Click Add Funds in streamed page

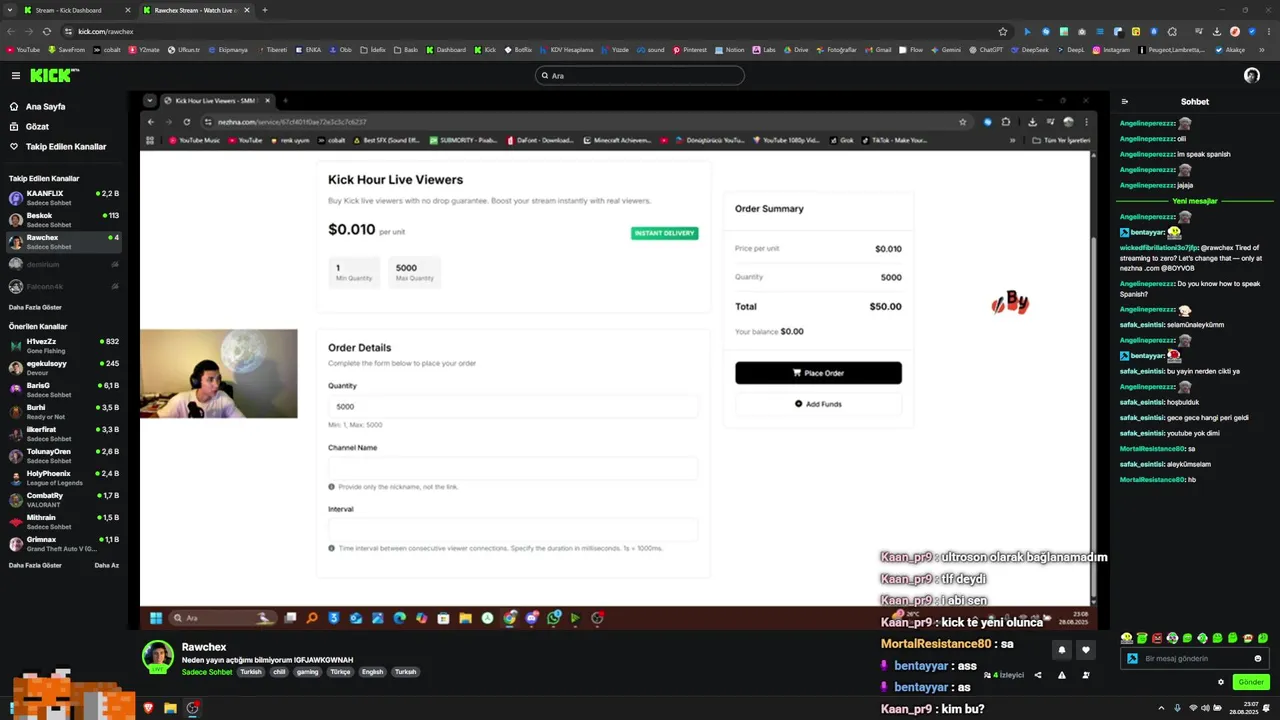click(x=818, y=404)
